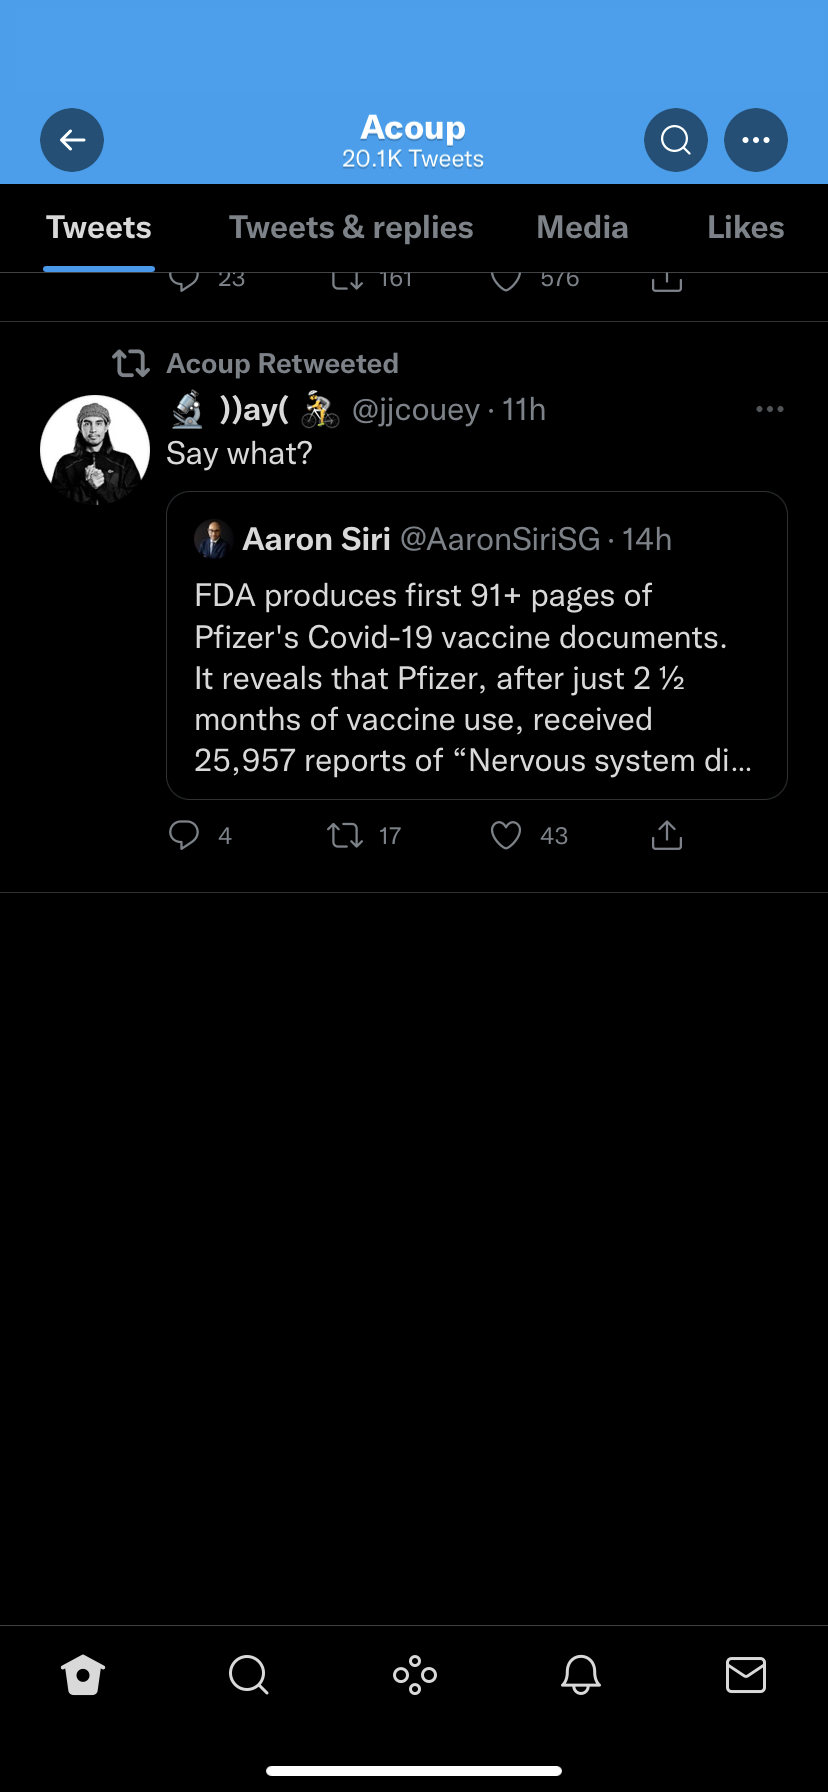Reply to the 'Say what?' tweet
This screenshot has width=828, height=1792.
(x=184, y=835)
